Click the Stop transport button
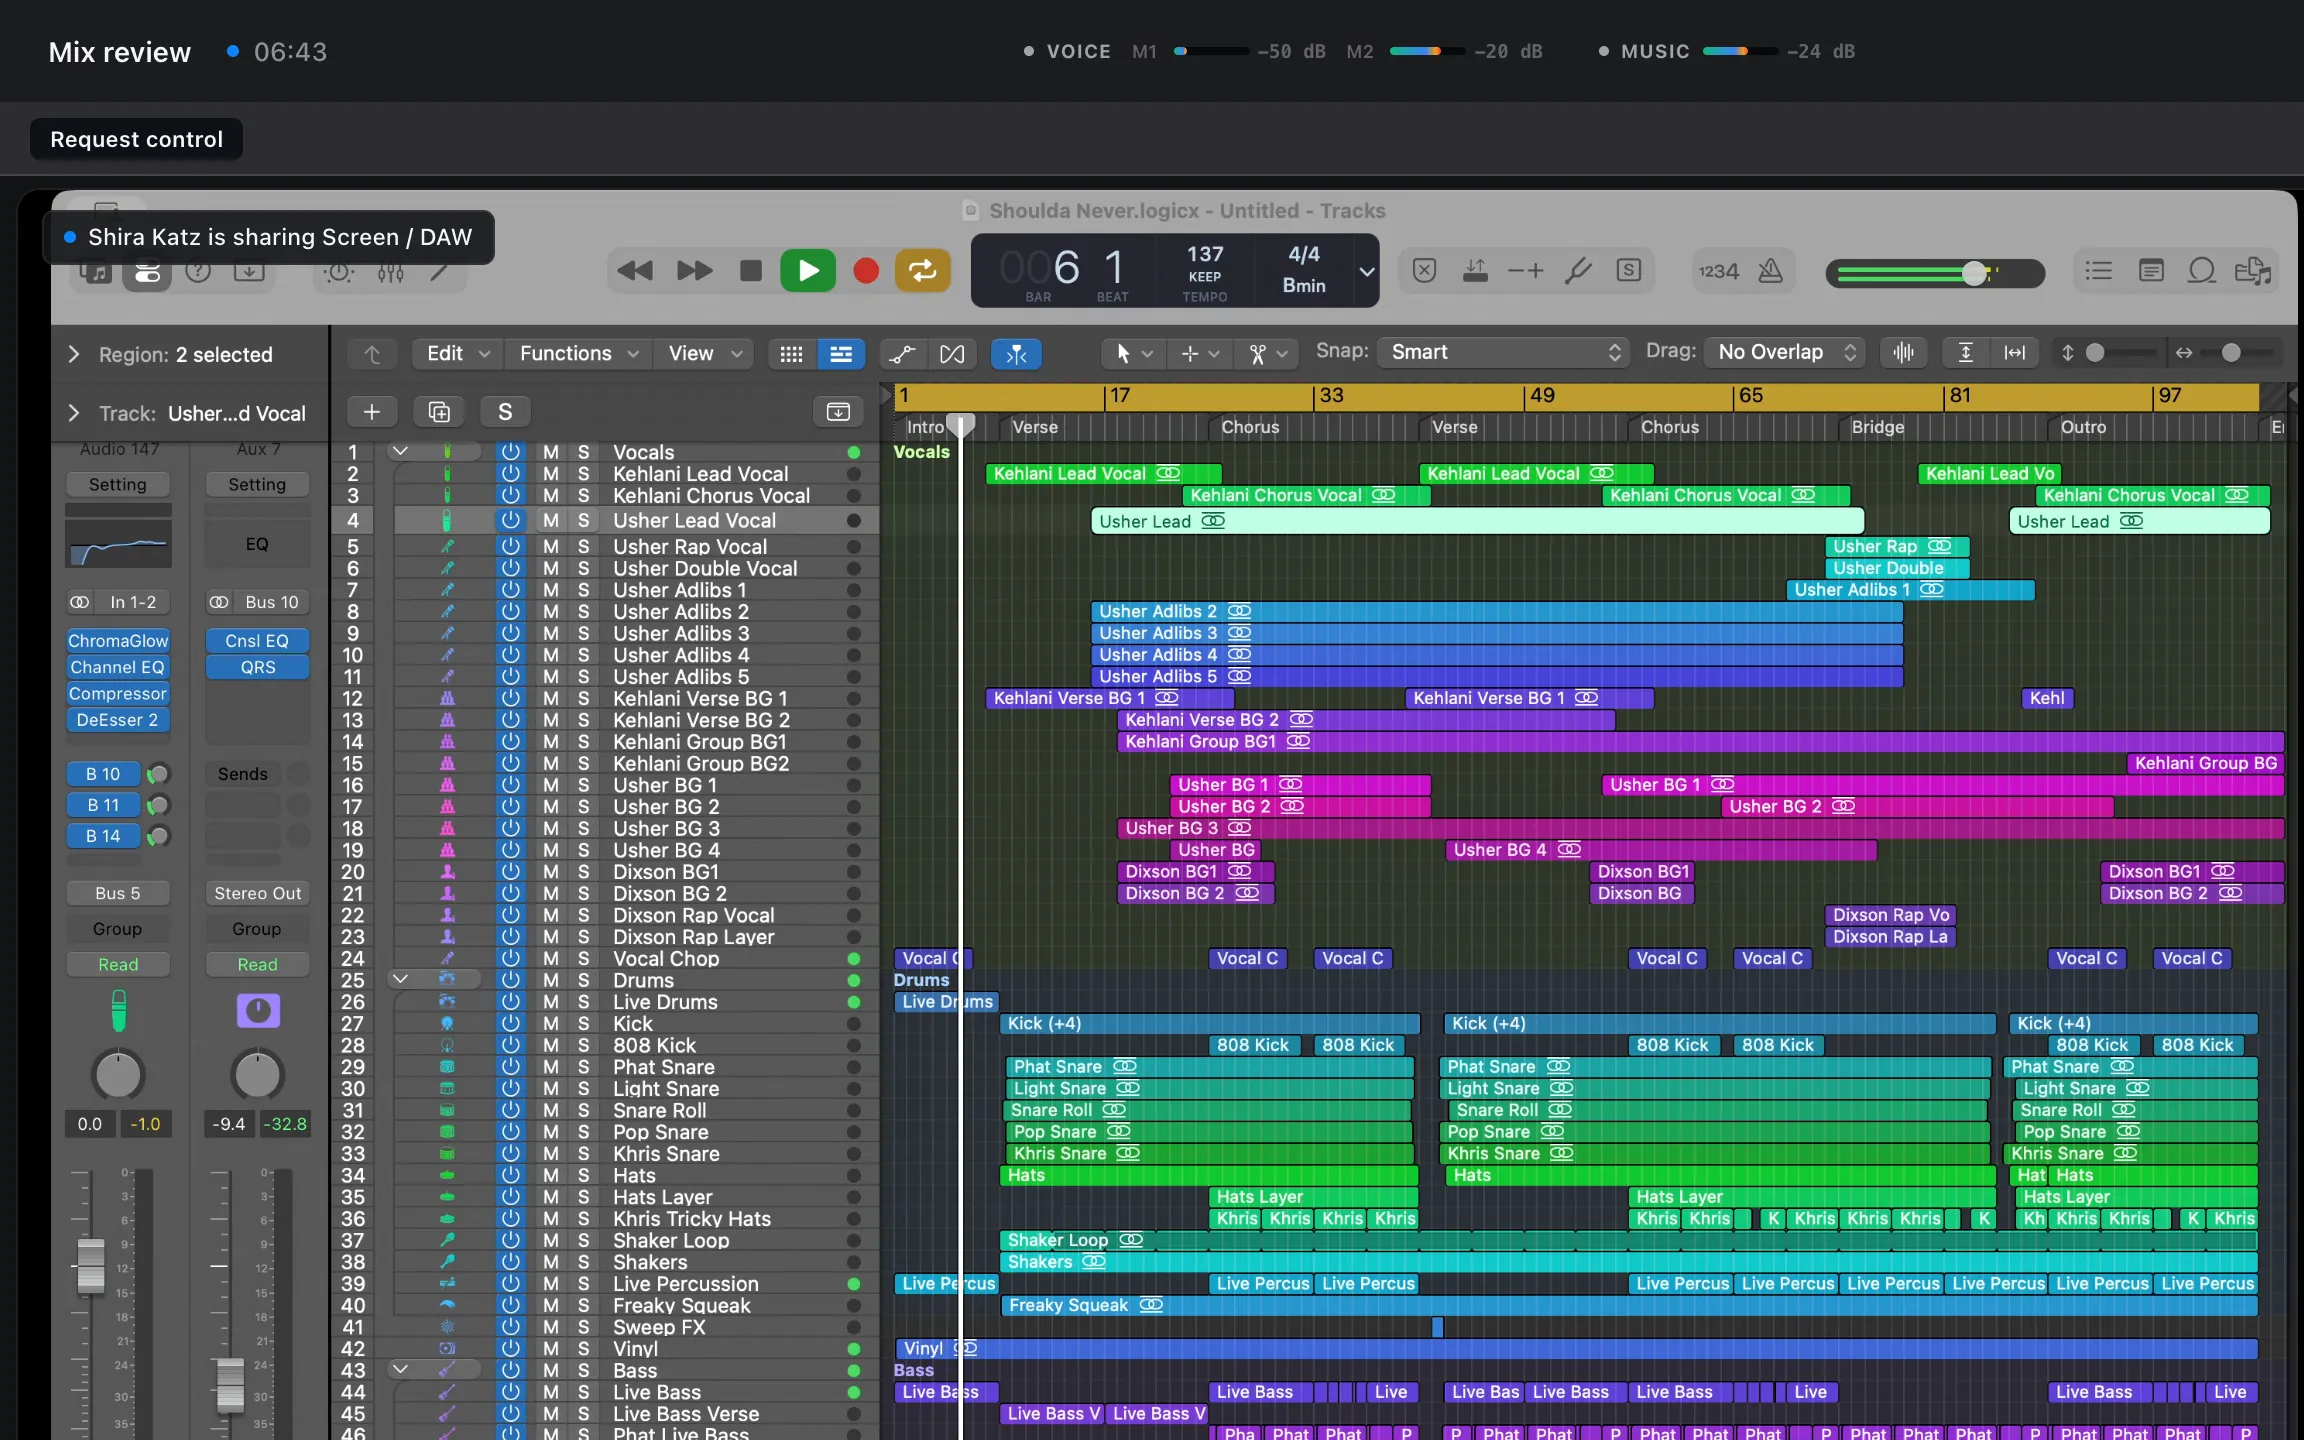The height and width of the screenshot is (1440, 2304). (x=750, y=271)
